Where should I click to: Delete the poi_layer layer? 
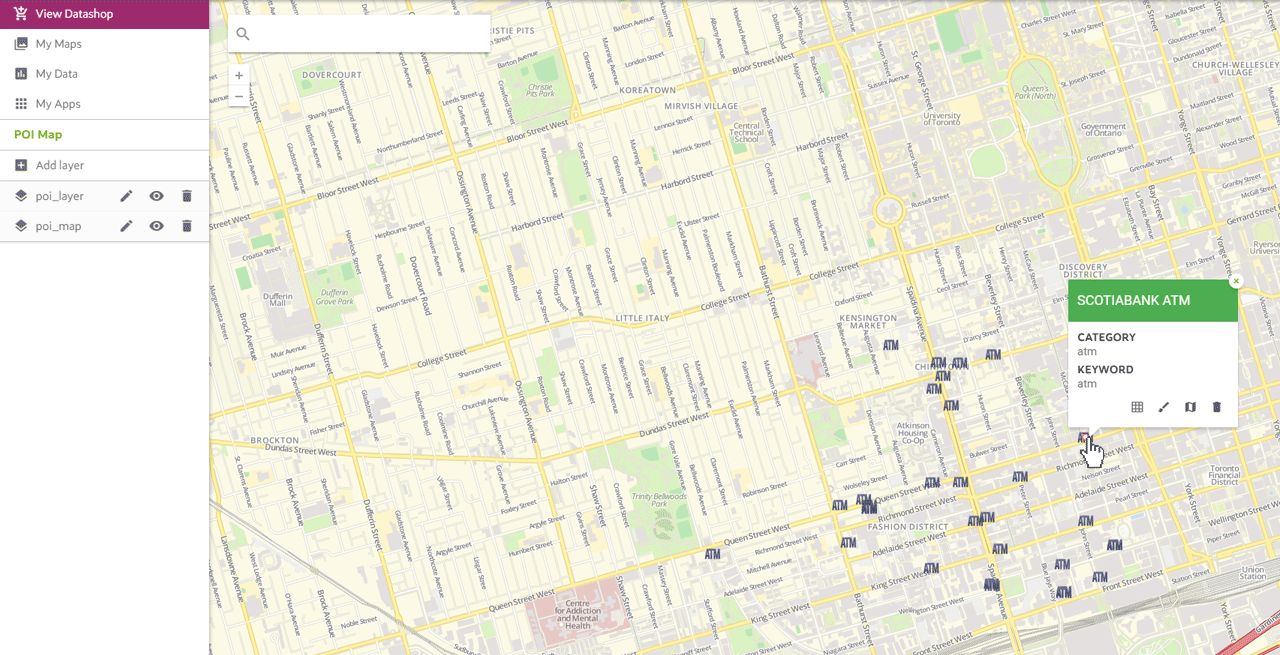click(186, 196)
